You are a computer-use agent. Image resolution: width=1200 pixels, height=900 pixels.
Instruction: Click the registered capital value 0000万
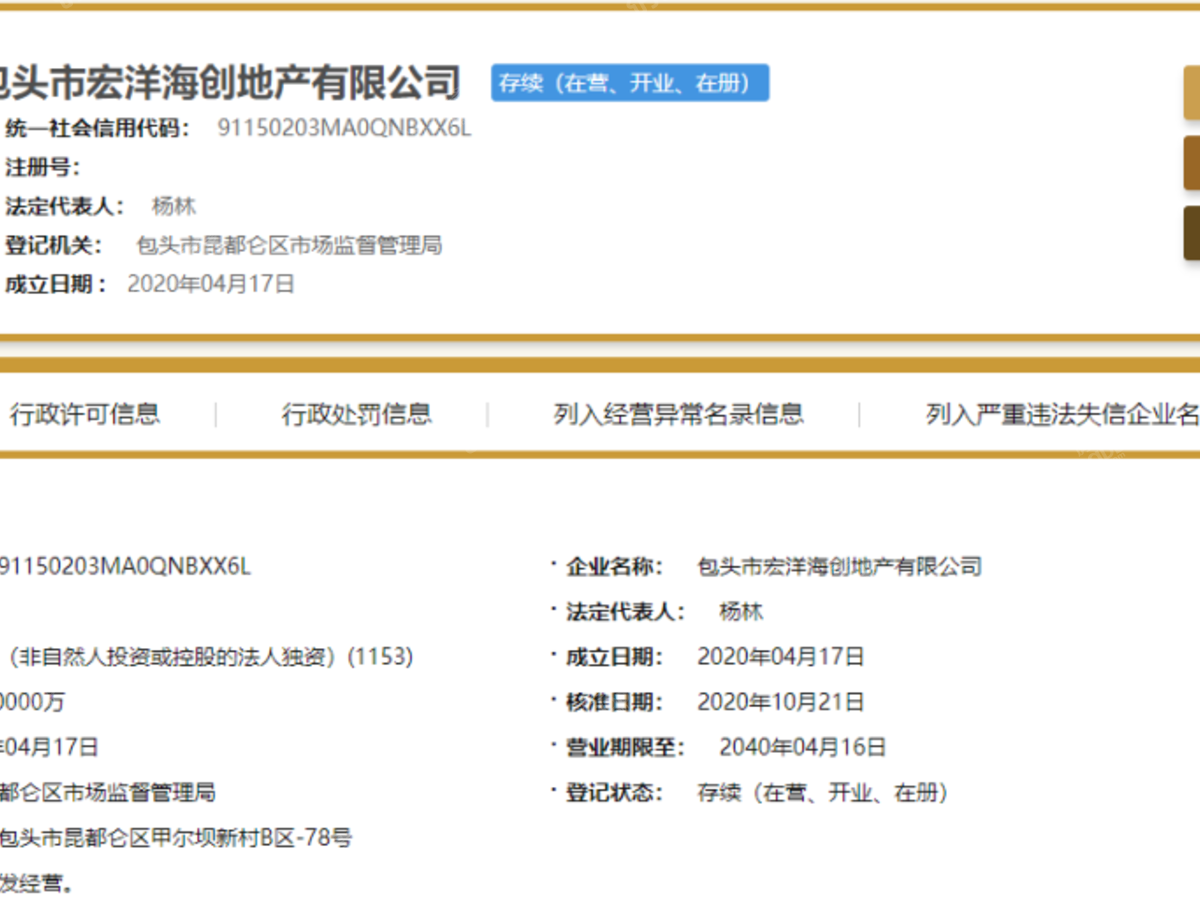[32, 702]
